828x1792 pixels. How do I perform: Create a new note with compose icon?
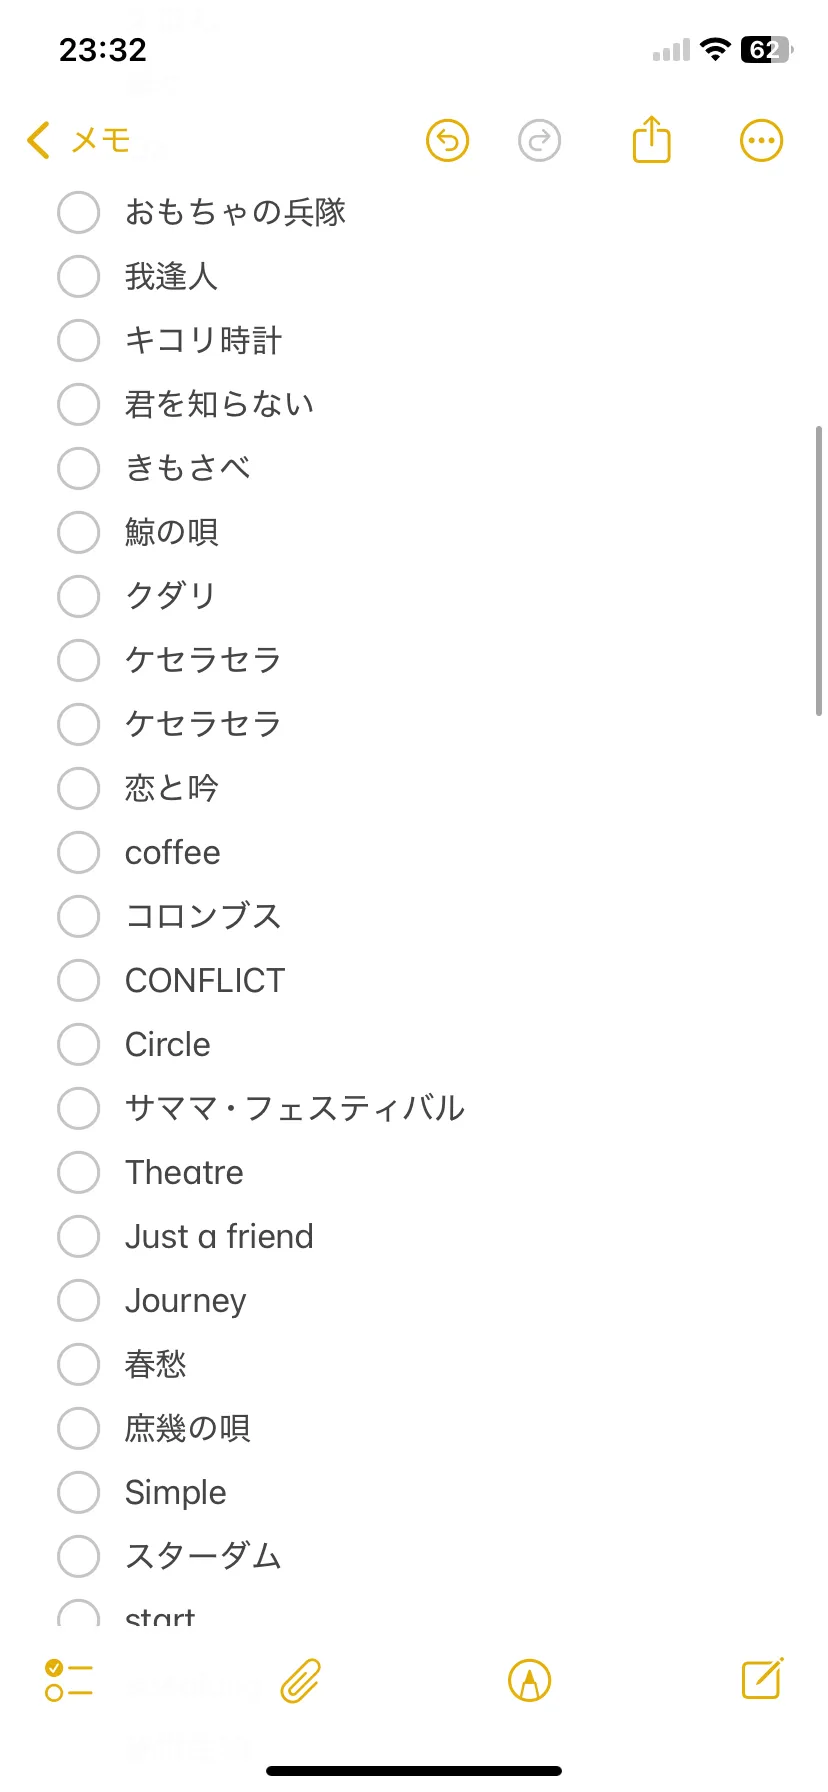point(762,1678)
